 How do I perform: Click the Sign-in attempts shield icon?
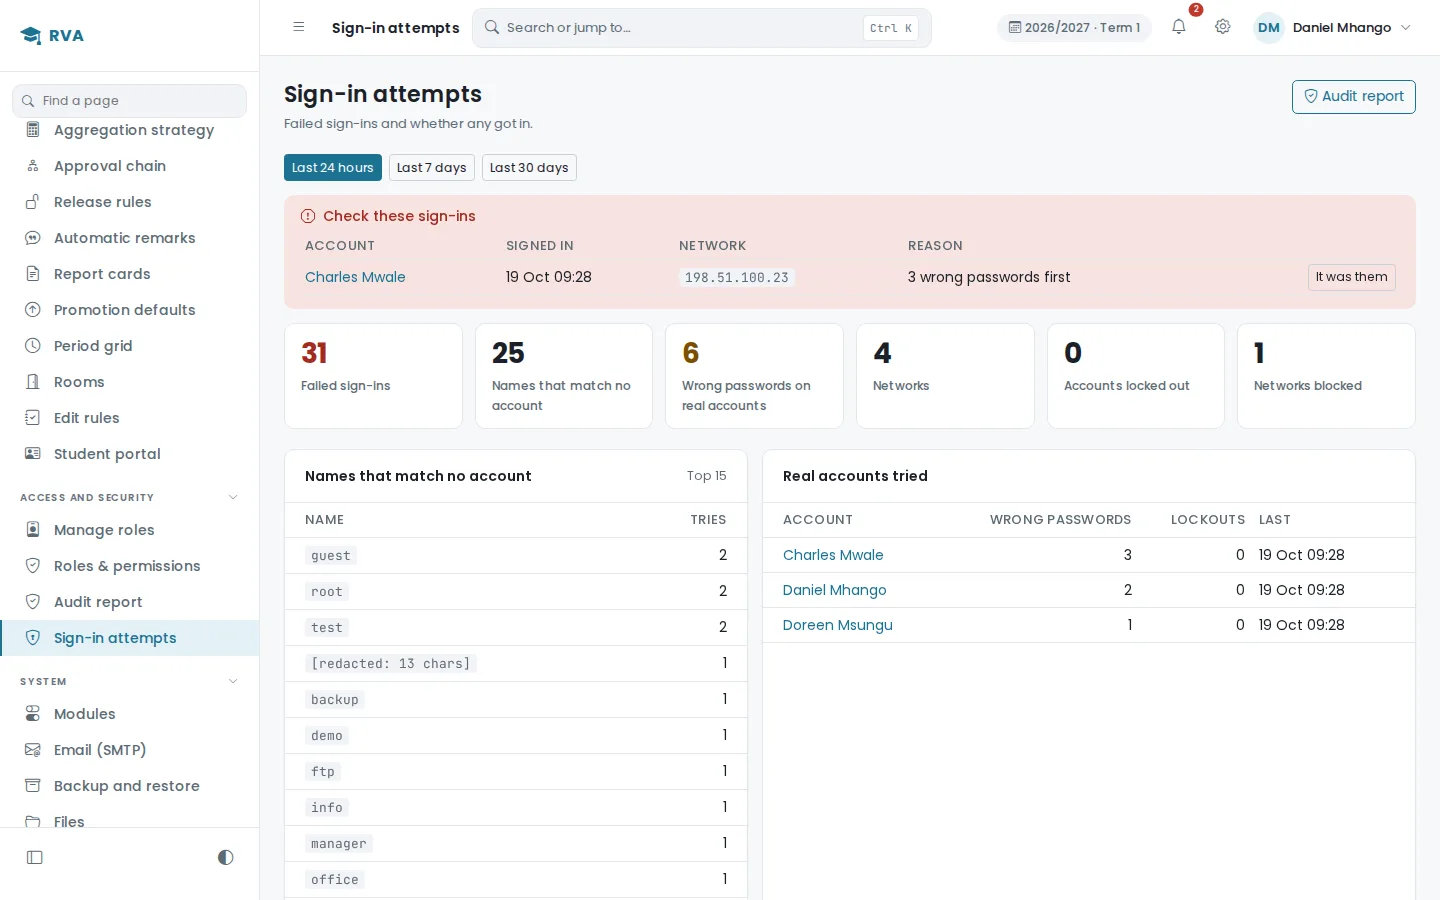(x=33, y=638)
